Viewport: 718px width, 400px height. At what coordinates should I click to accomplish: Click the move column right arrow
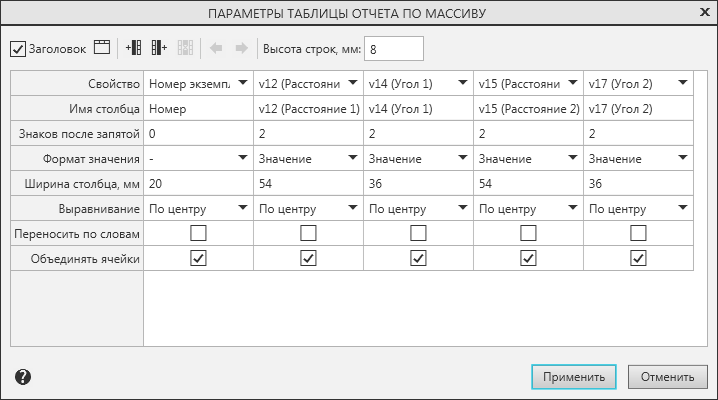tap(240, 48)
